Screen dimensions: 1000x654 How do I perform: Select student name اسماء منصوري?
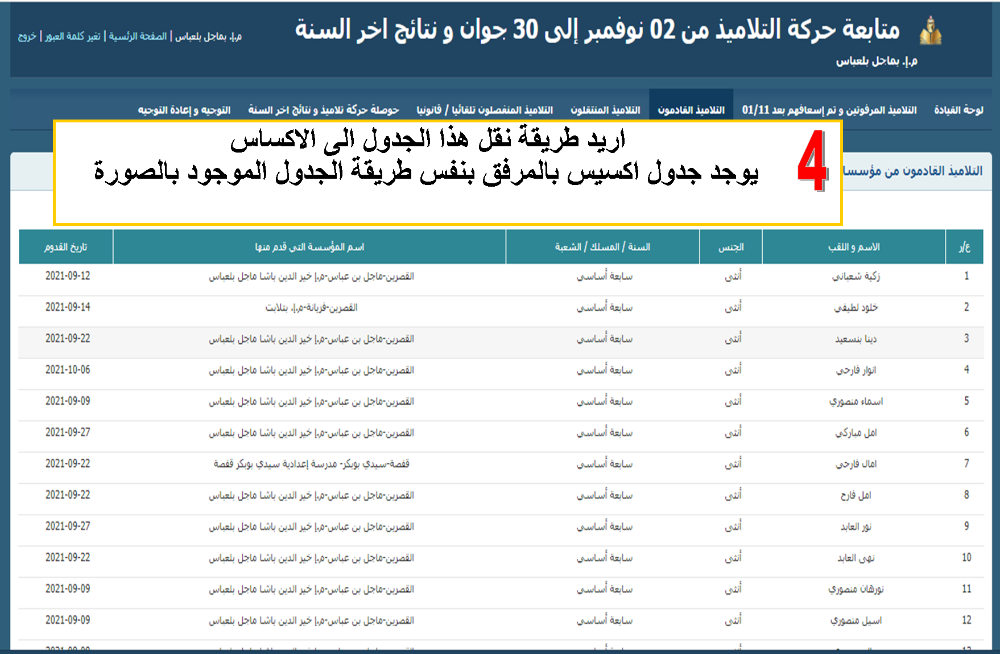[x=856, y=401]
